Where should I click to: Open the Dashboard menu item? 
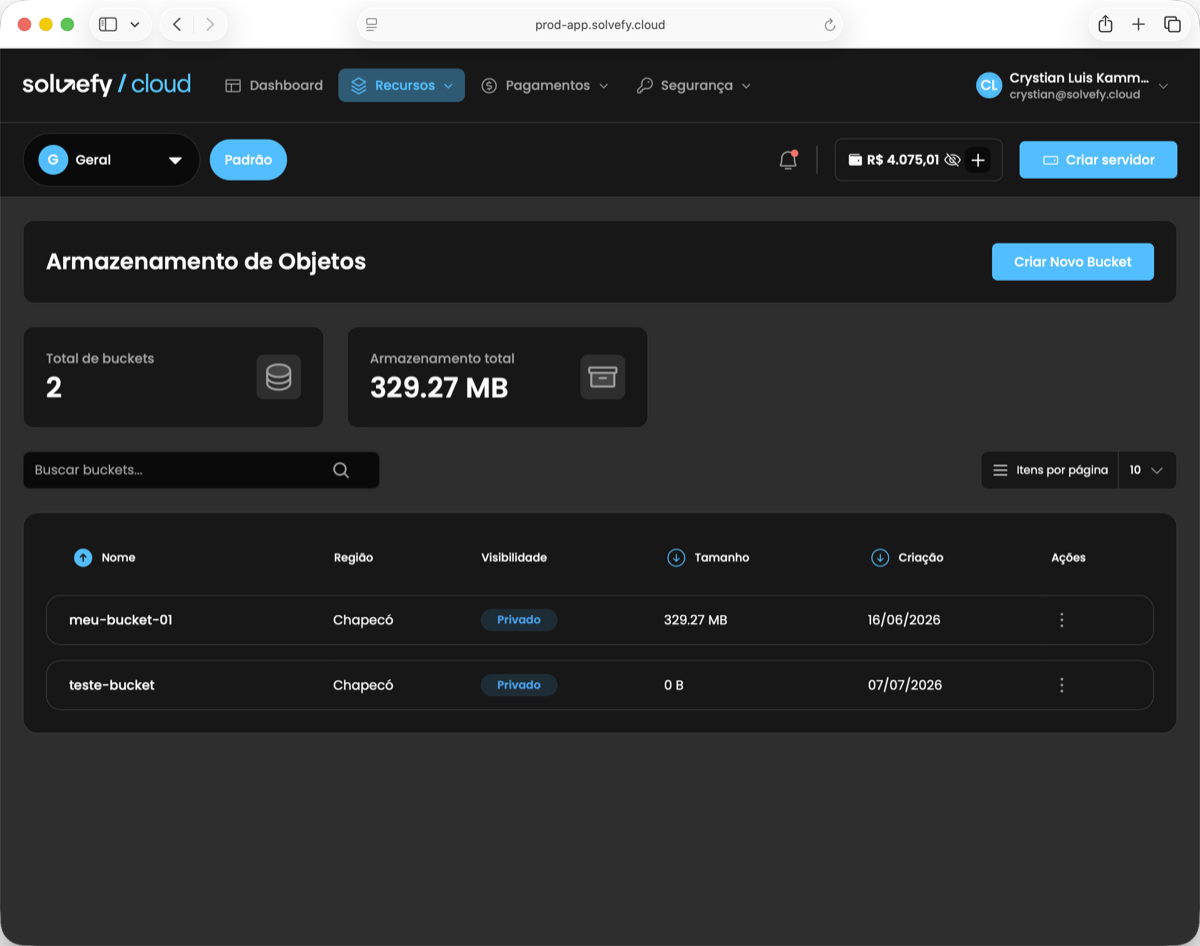274,86
